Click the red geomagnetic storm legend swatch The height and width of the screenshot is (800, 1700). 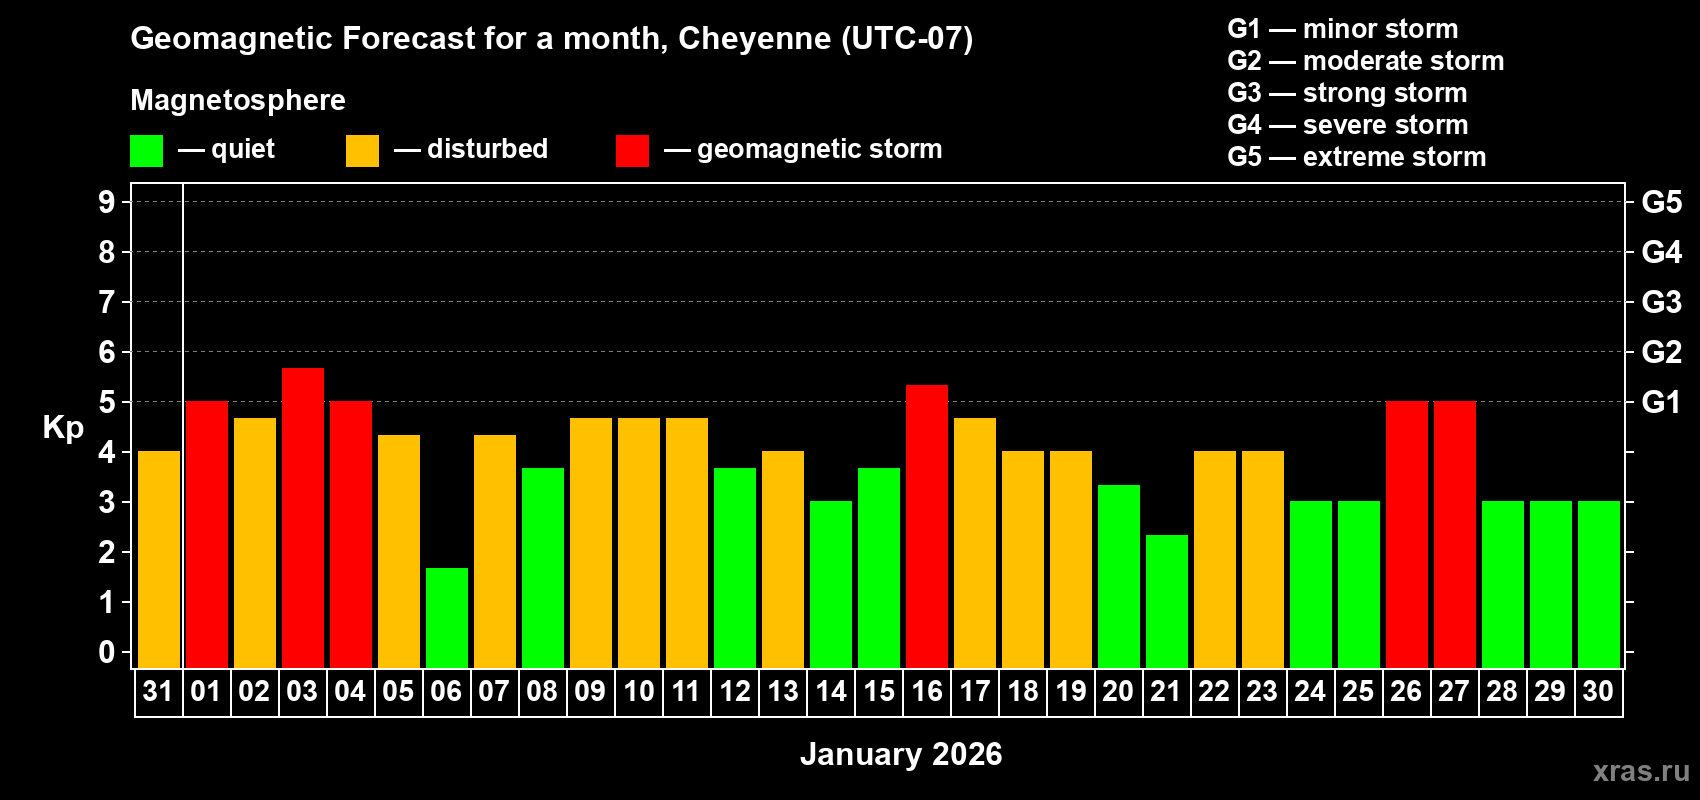632,151
